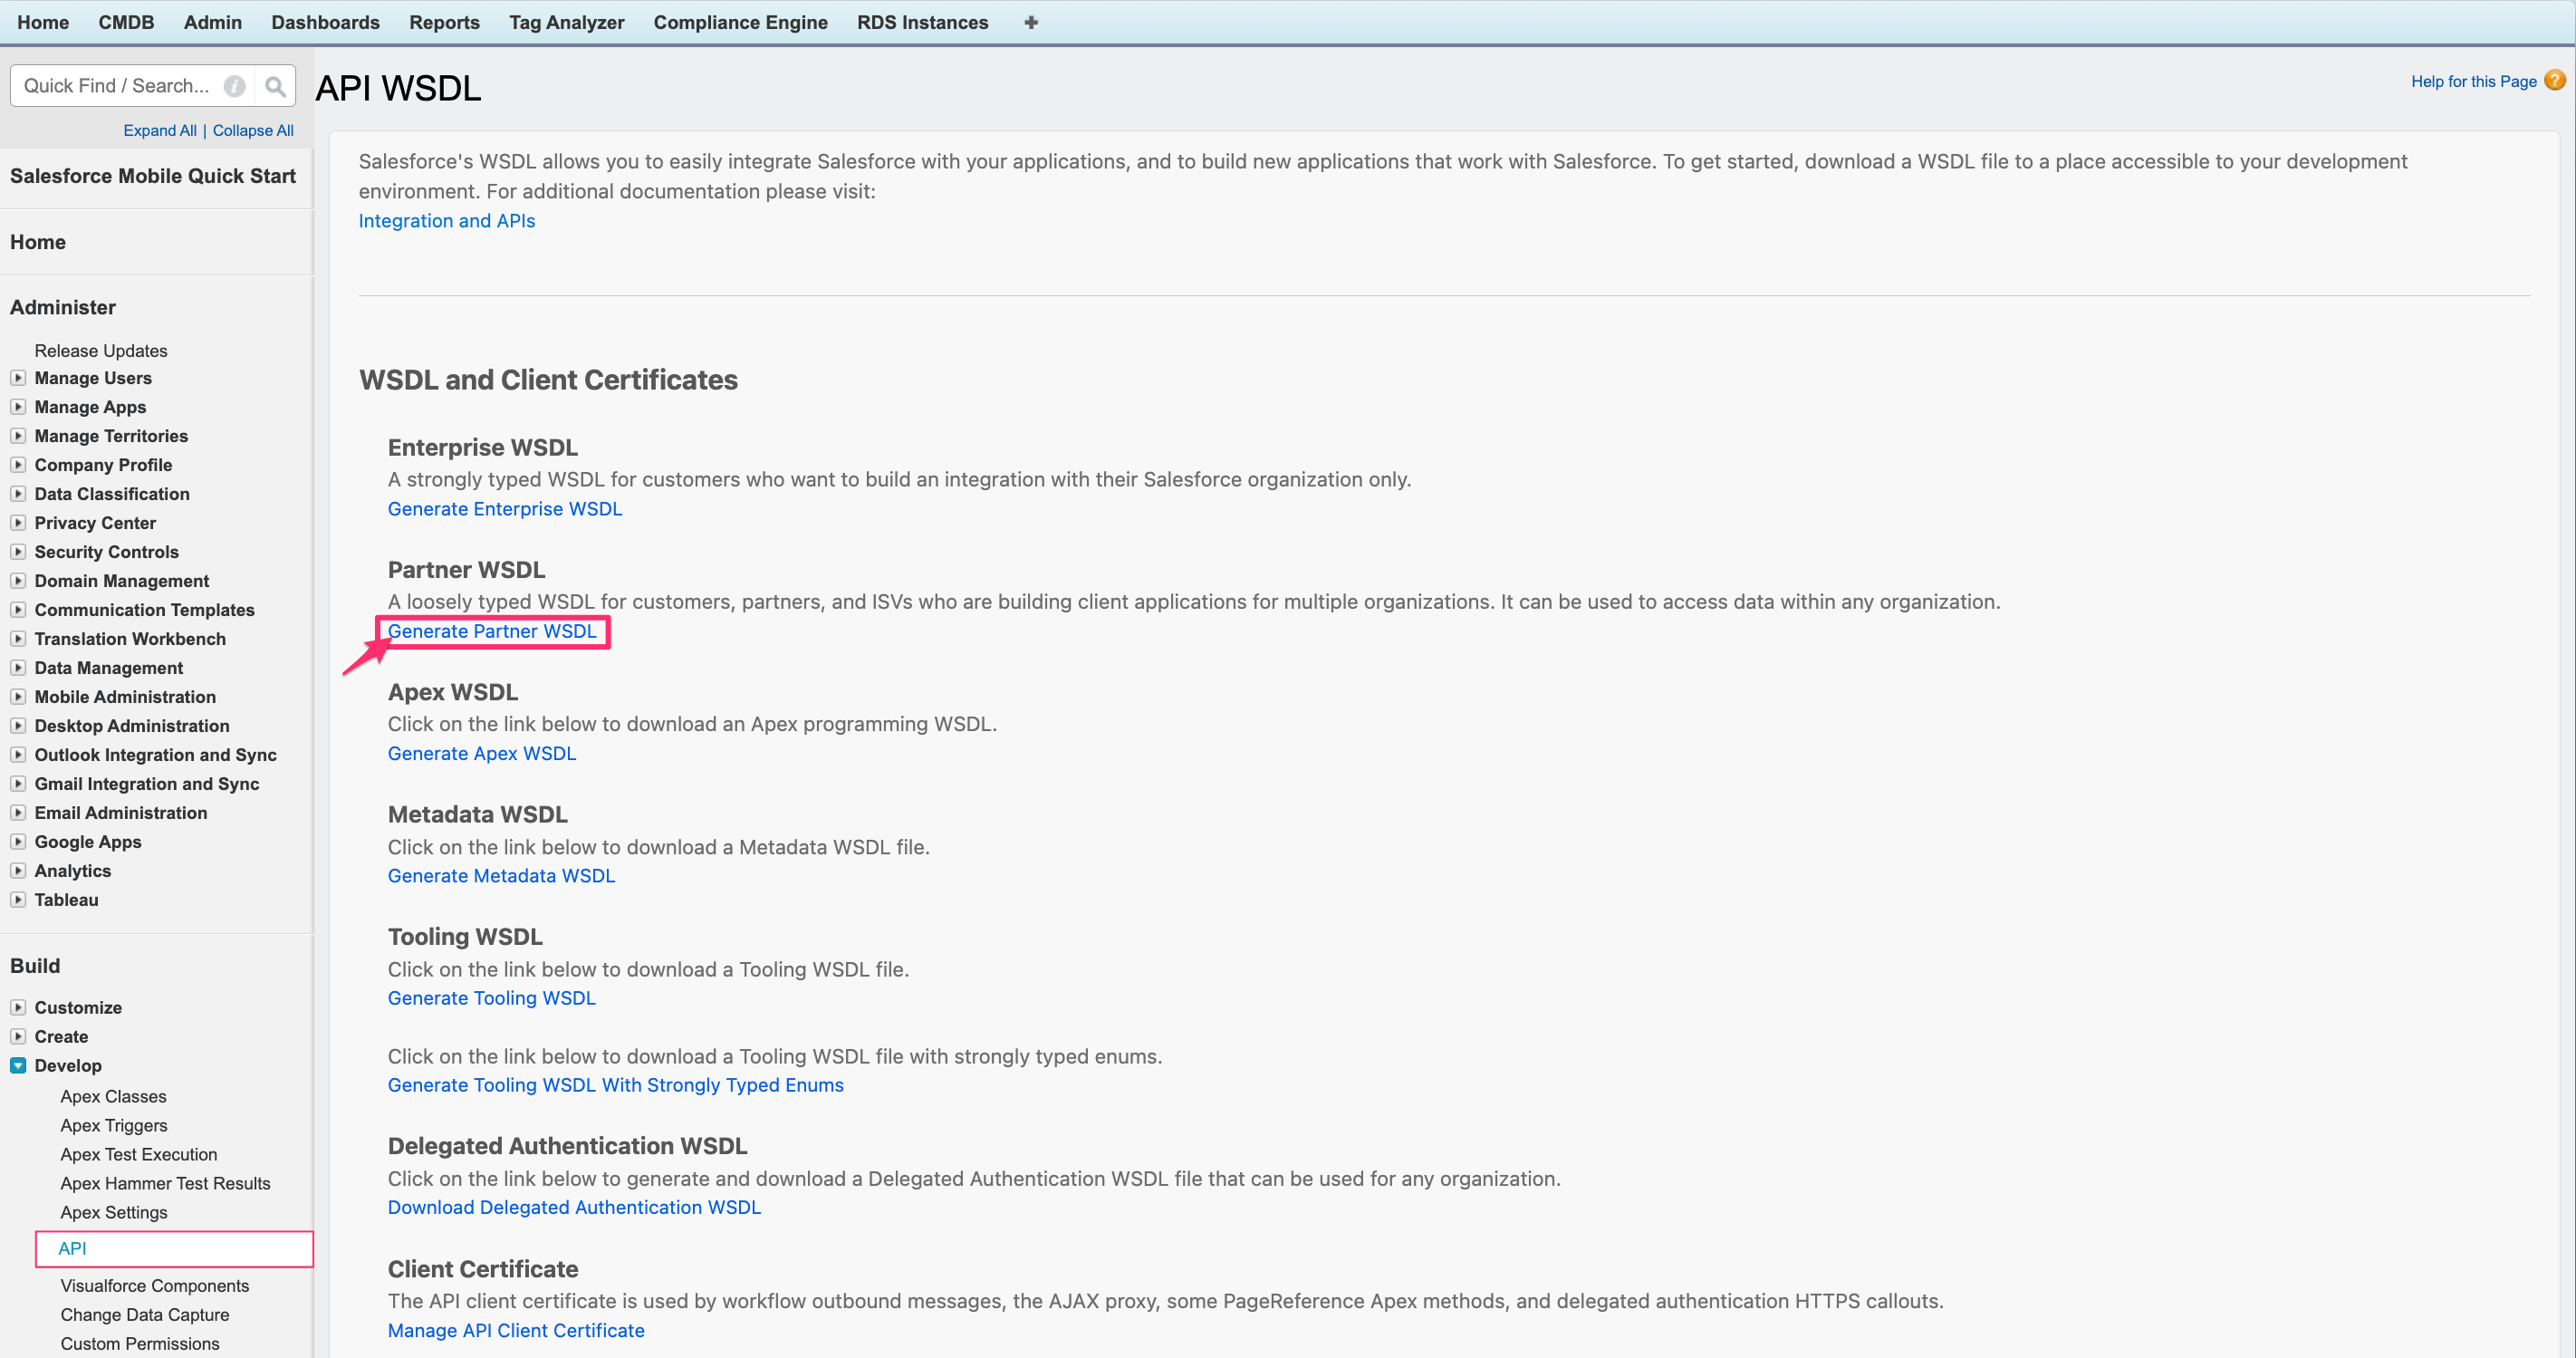2576x1358 pixels.
Task: Expand the Security Controls section
Action: 18,551
